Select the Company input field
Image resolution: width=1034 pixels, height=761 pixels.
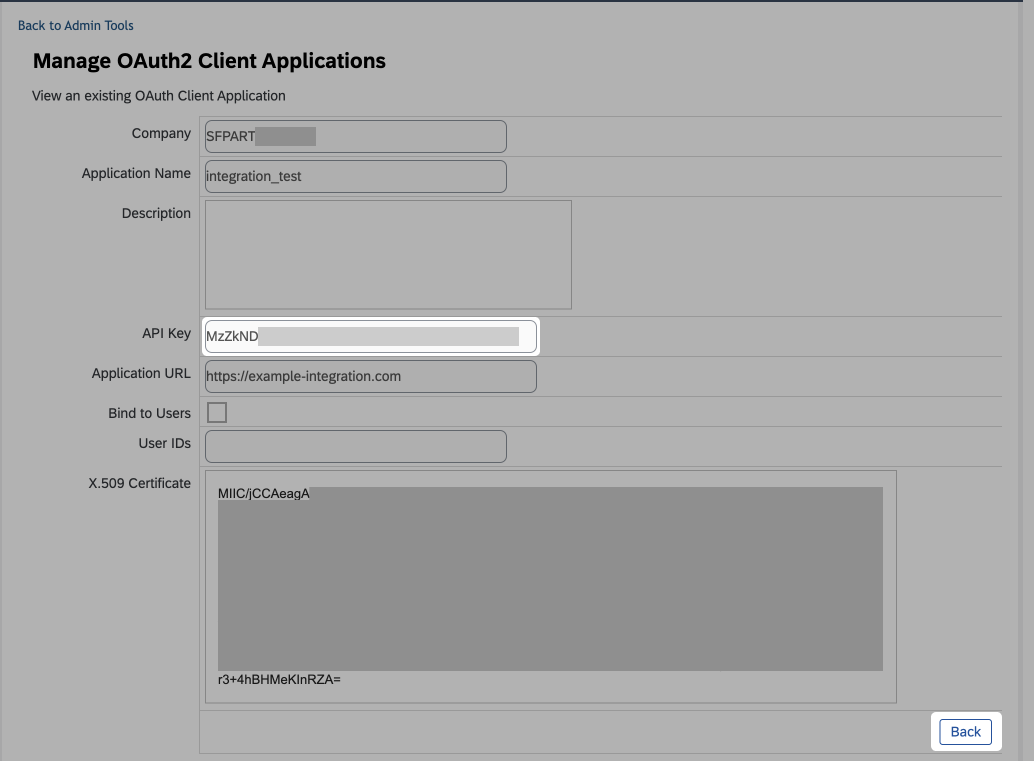(x=356, y=137)
